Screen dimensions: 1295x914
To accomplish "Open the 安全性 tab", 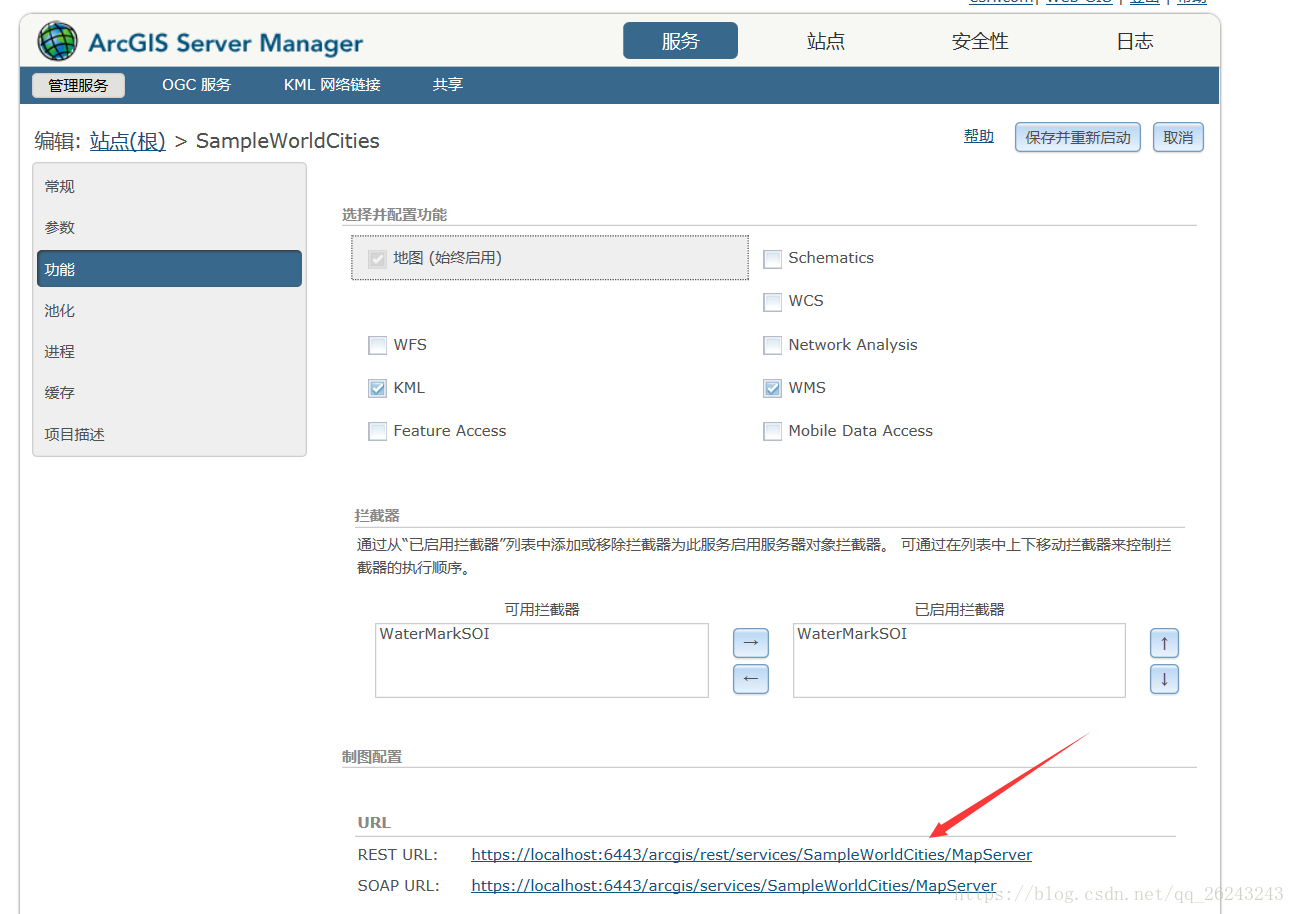I will coord(980,41).
